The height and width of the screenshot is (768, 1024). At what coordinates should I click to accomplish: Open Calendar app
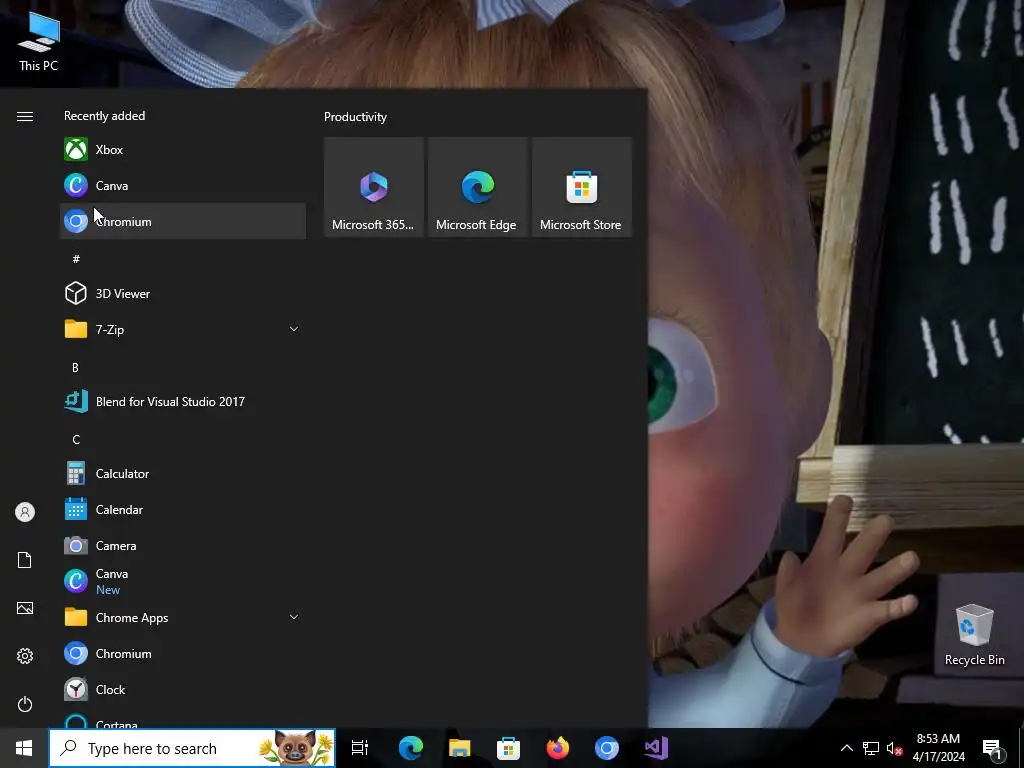click(x=182, y=509)
